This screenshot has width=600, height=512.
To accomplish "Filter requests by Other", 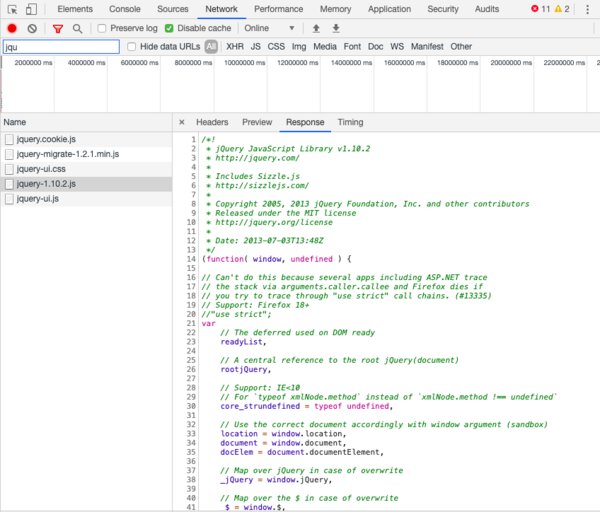I will point(461,47).
